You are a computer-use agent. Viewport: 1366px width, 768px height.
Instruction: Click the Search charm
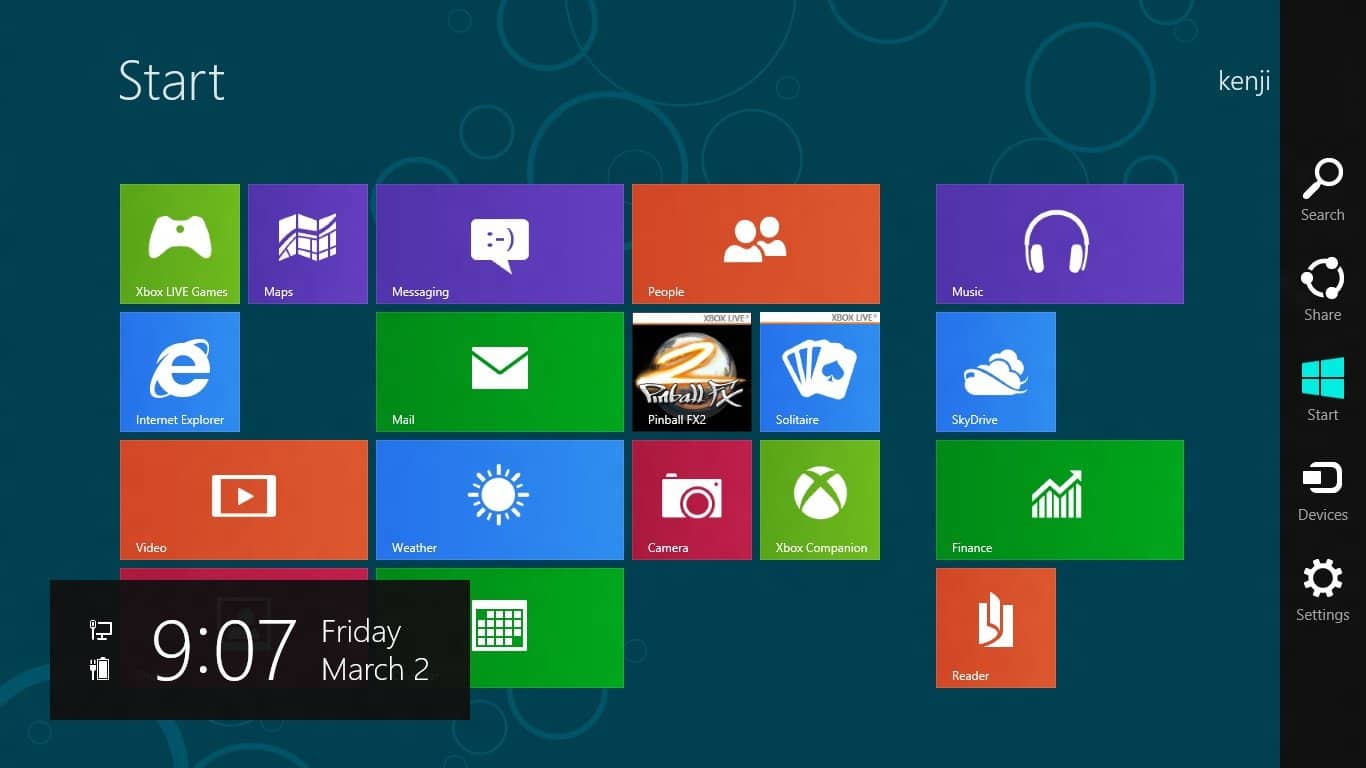point(1322,190)
